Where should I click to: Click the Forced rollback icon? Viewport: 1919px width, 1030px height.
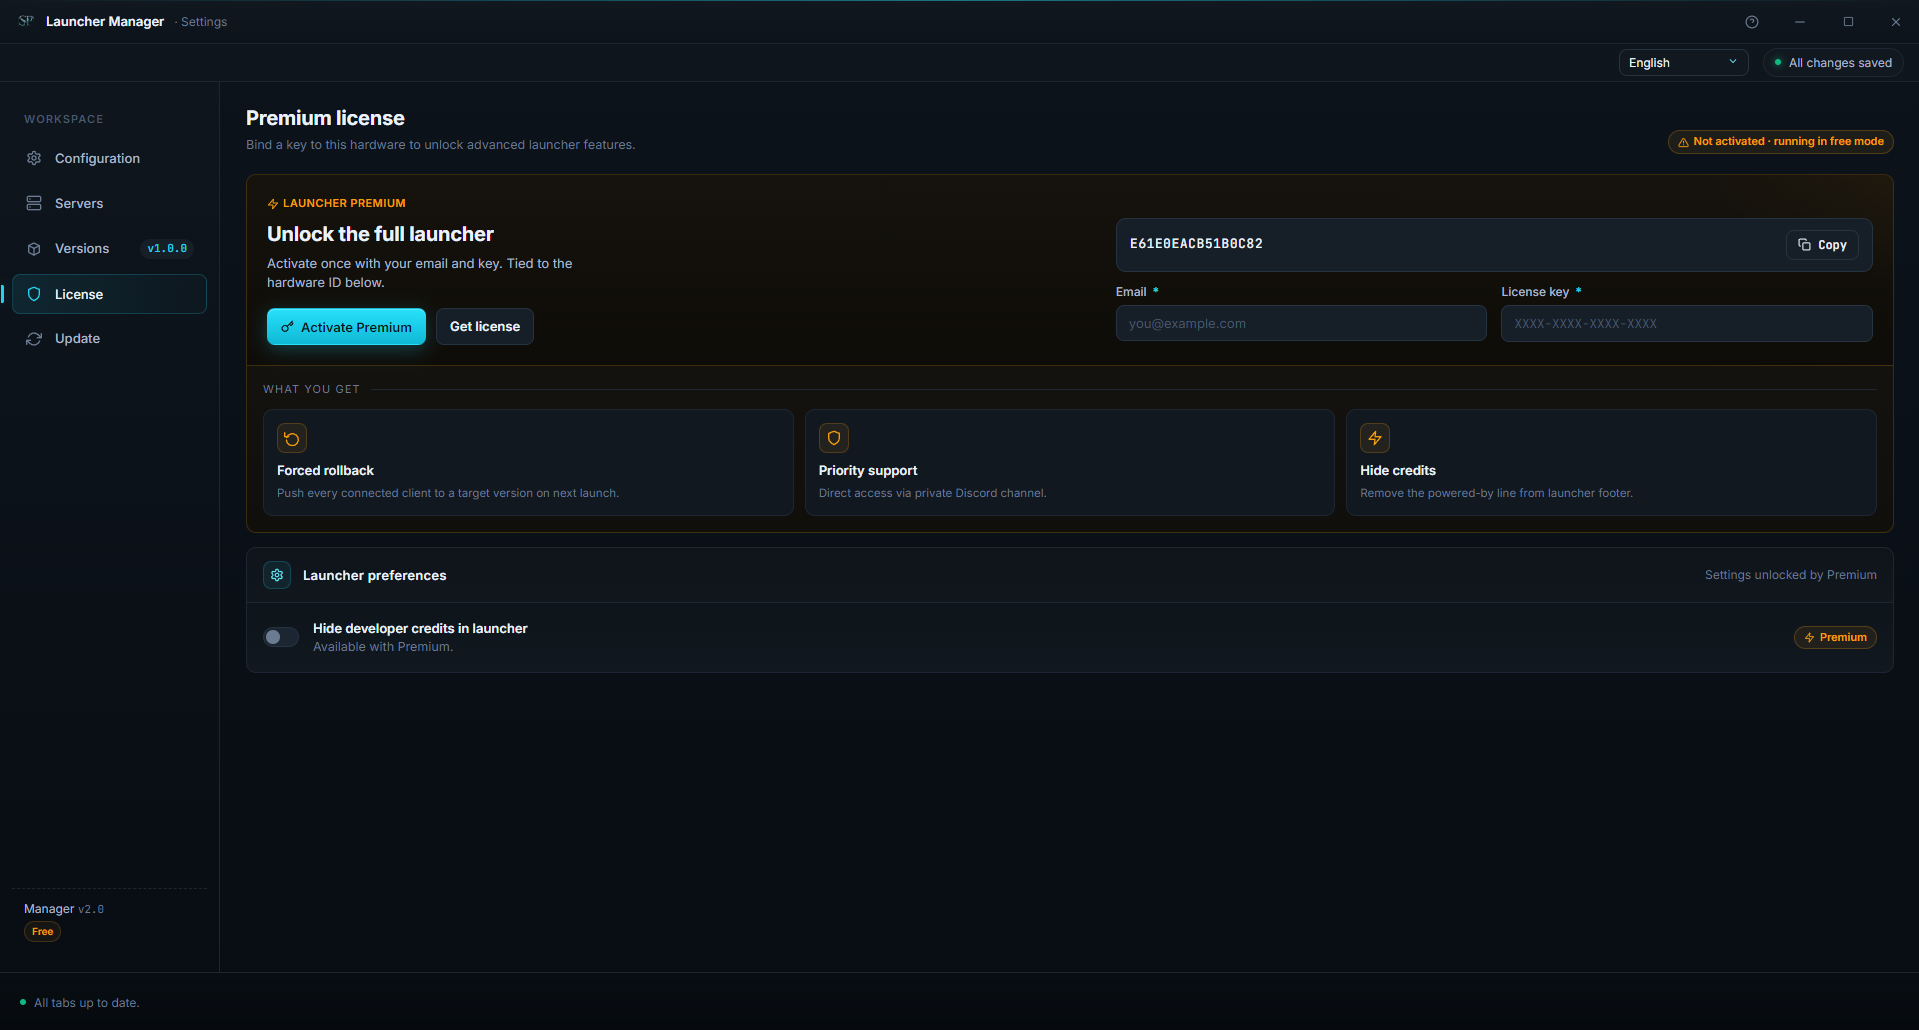click(x=292, y=438)
